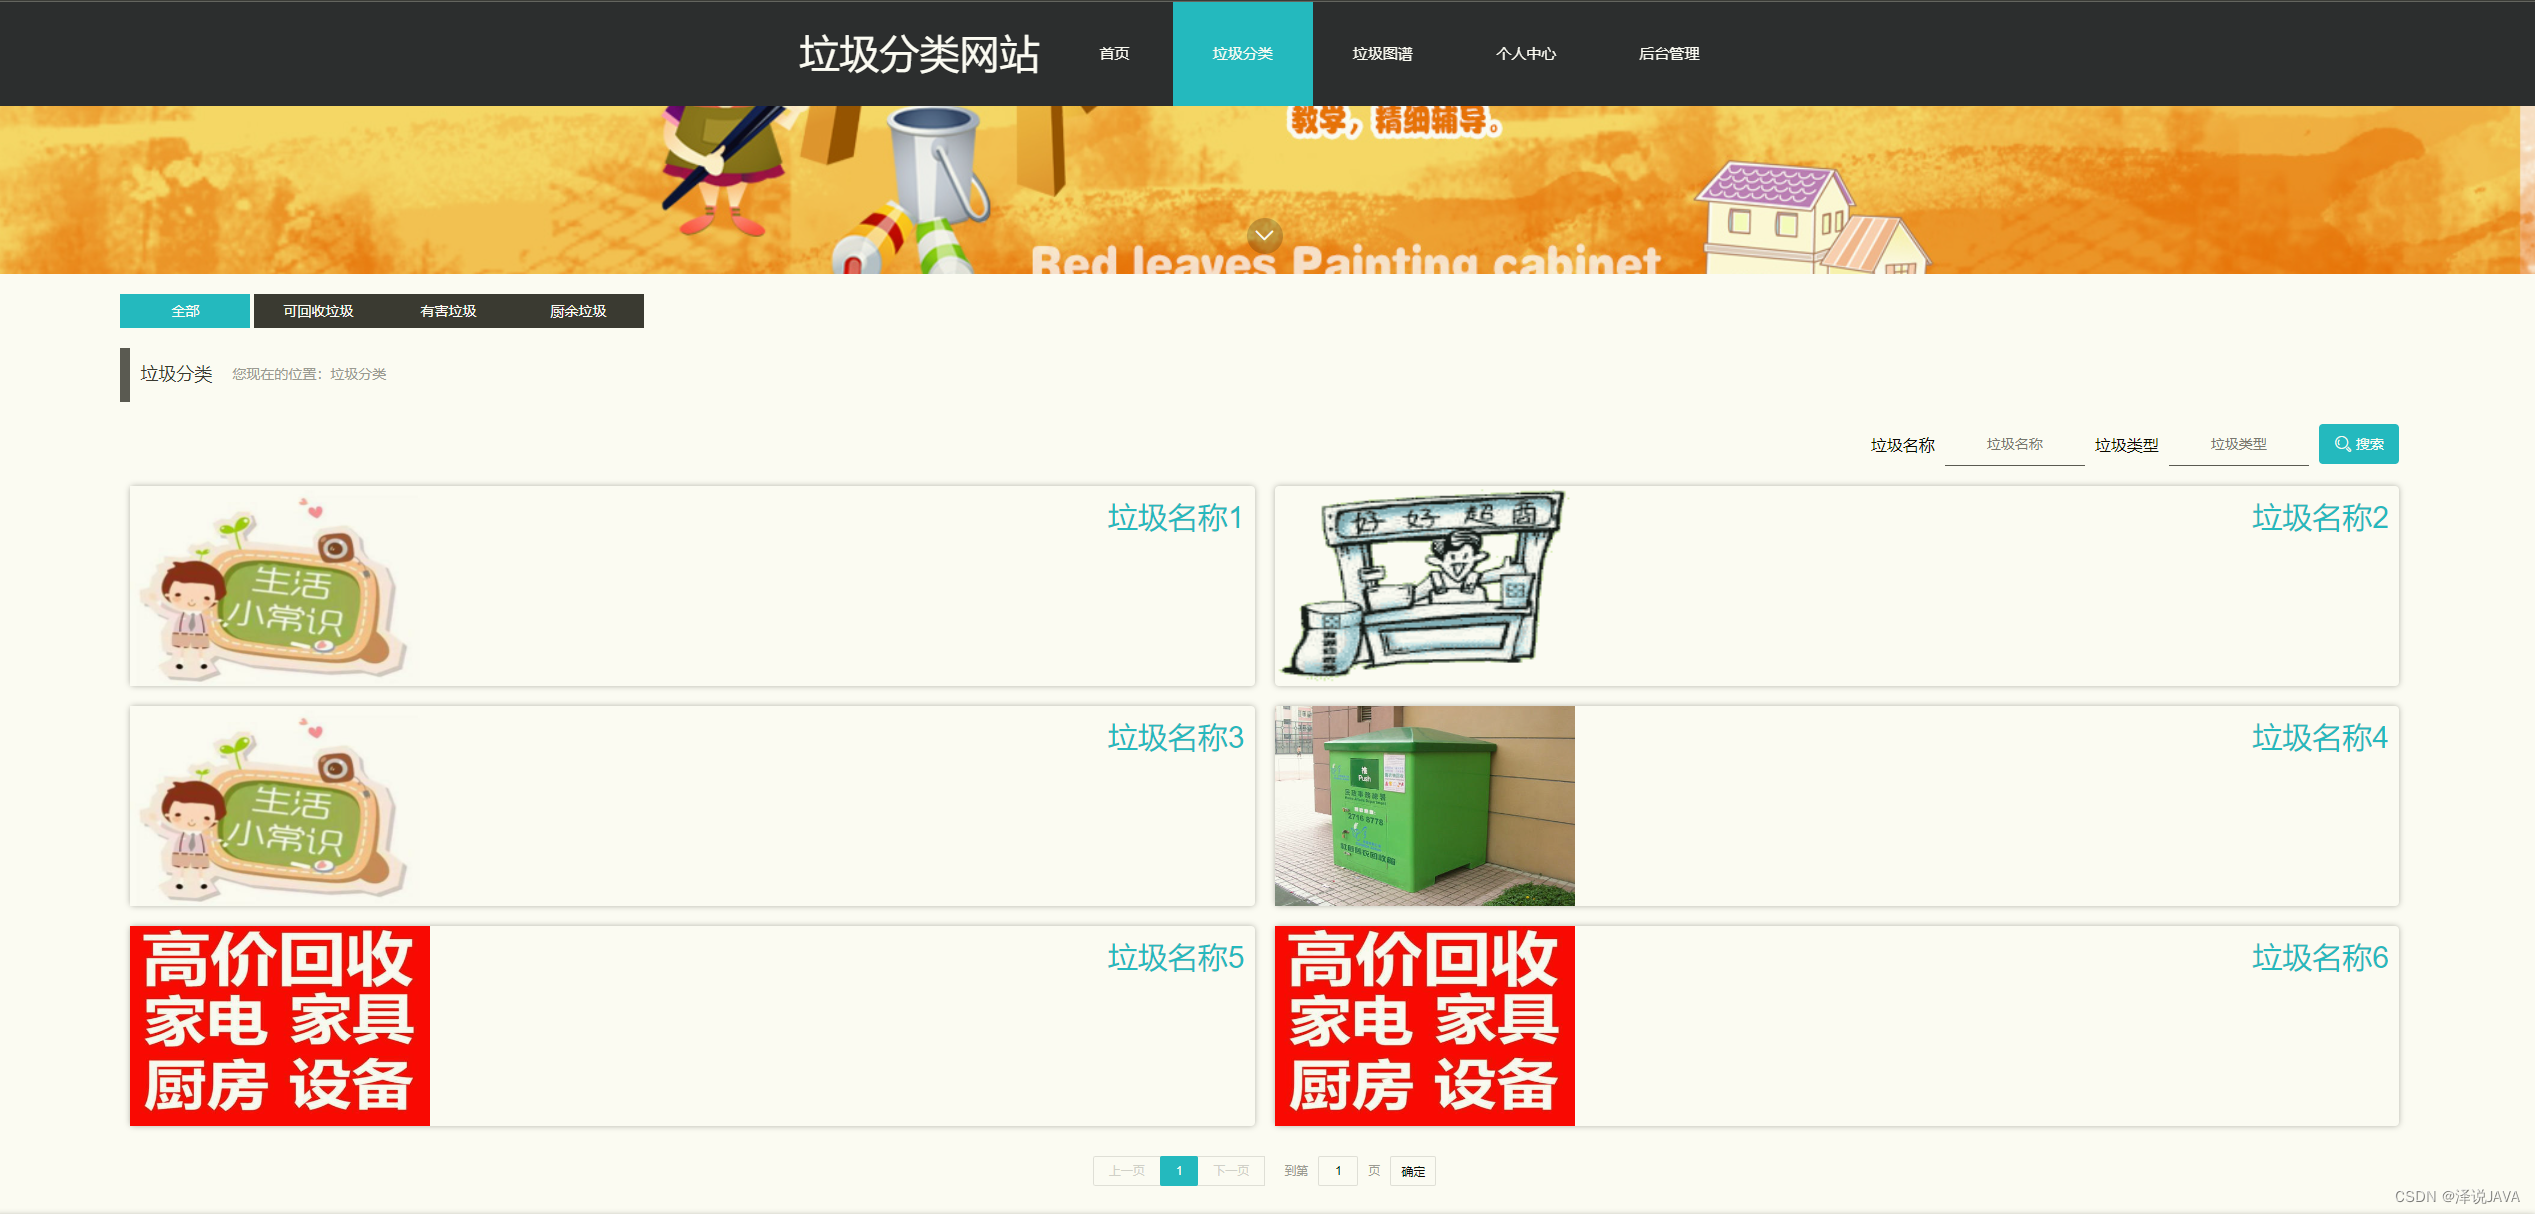Select the 全部 category tab
This screenshot has height=1214, width=2535.
tap(184, 311)
